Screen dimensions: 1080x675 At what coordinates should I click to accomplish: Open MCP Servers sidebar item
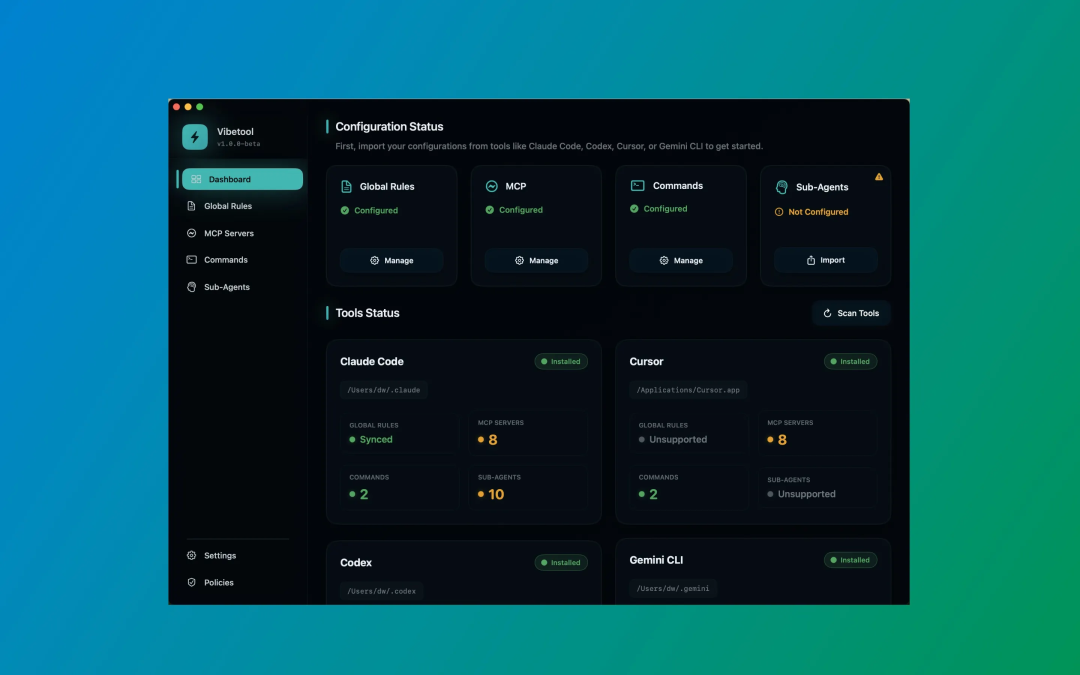pos(229,233)
